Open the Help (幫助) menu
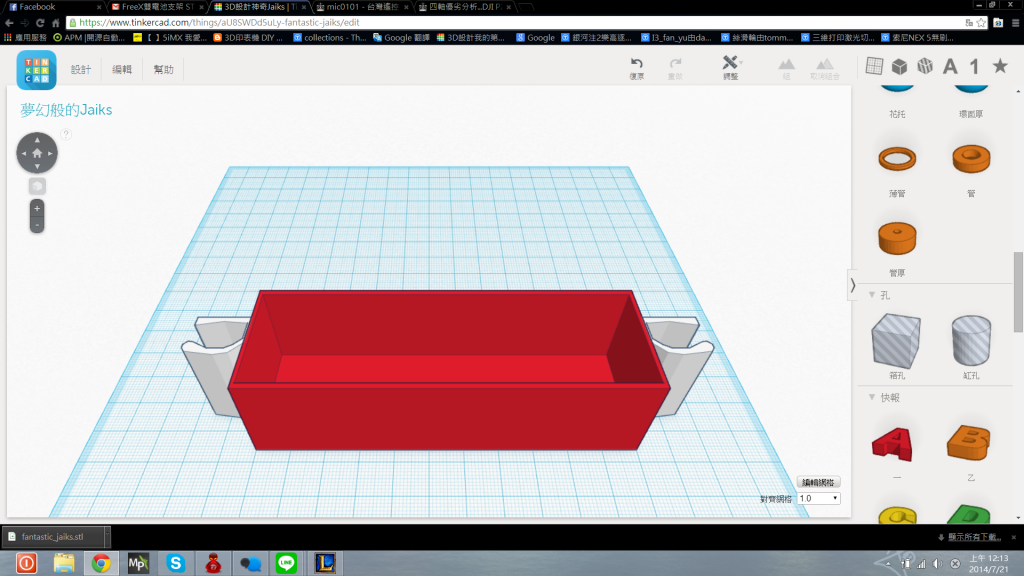1024x576 pixels. (163, 69)
